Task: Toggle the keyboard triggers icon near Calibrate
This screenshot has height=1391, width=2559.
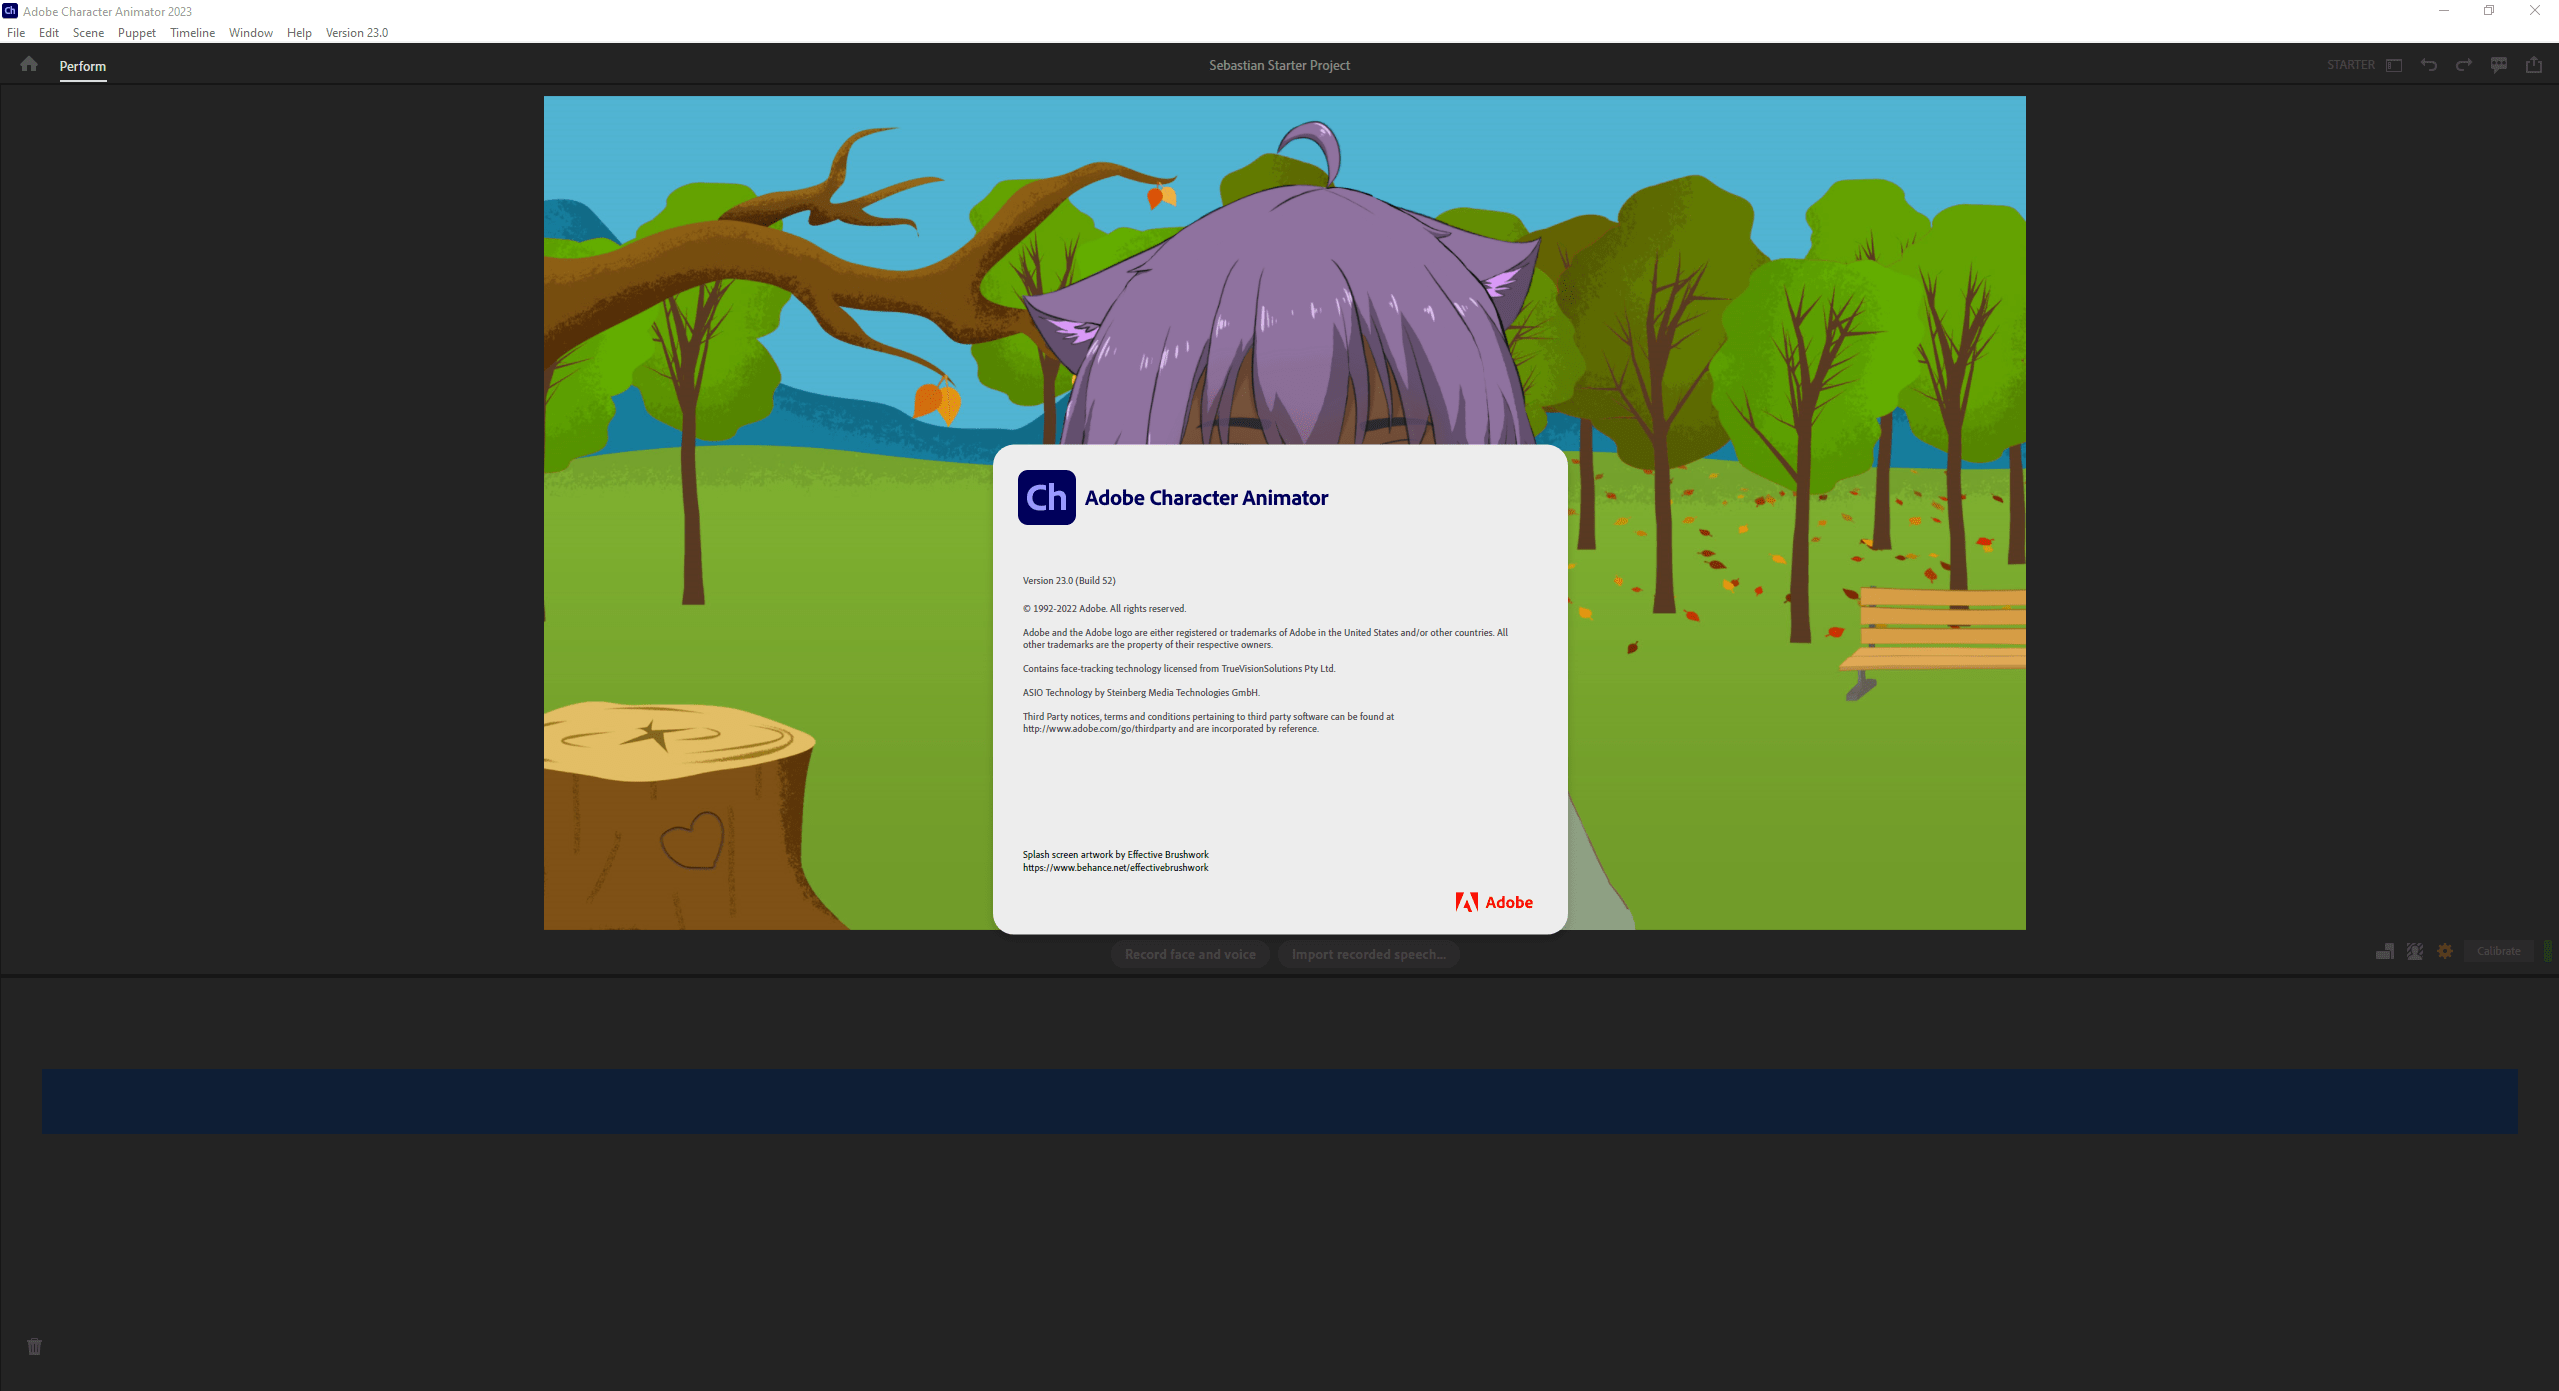Action: 2385,951
